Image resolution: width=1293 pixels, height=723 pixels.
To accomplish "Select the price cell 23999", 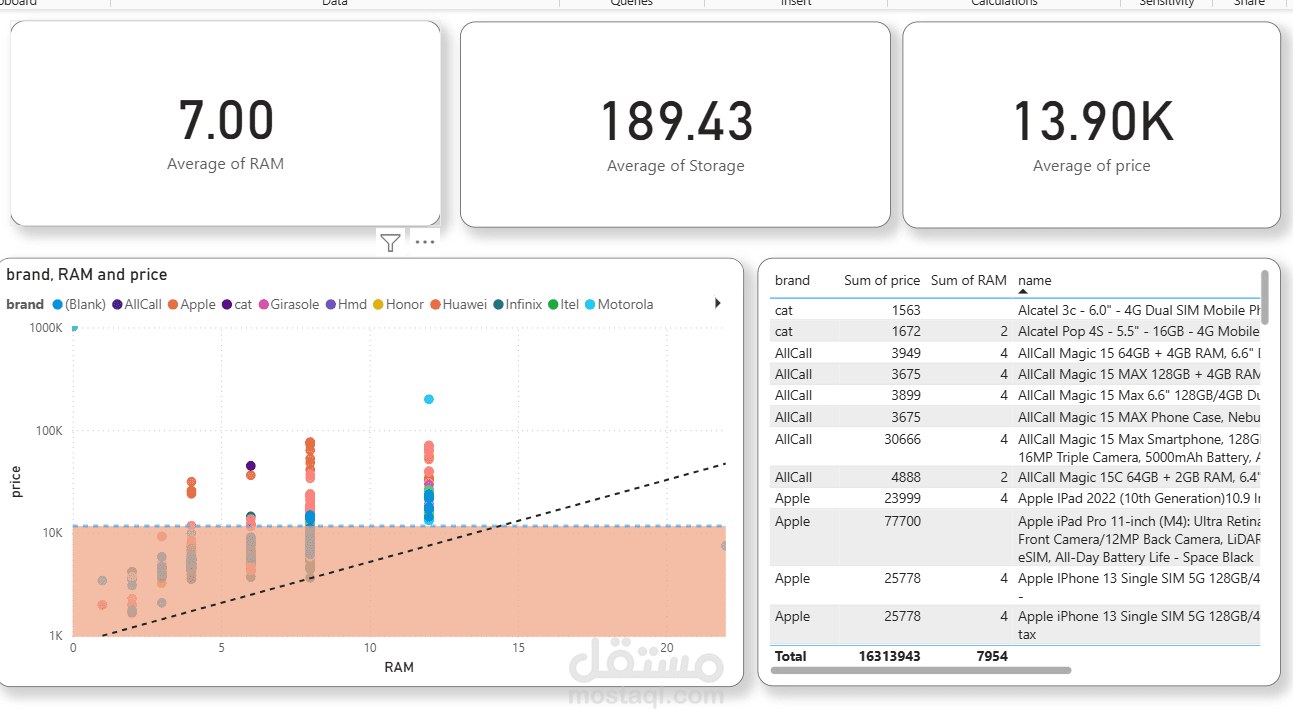I will pyautogui.click(x=901, y=498).
